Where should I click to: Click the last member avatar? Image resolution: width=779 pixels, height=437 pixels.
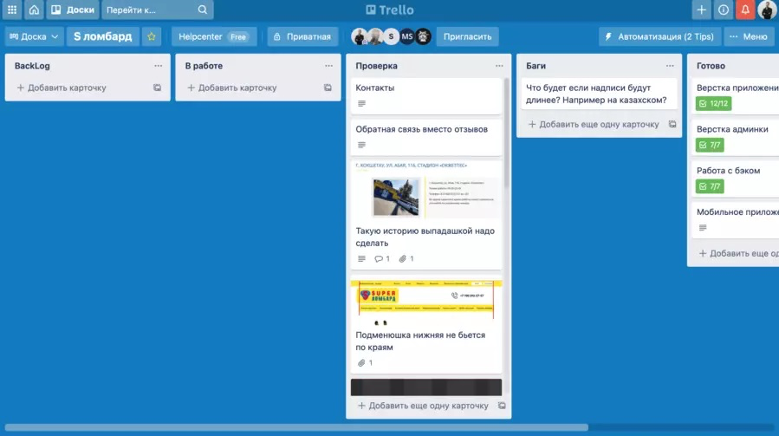pos(423,37)
